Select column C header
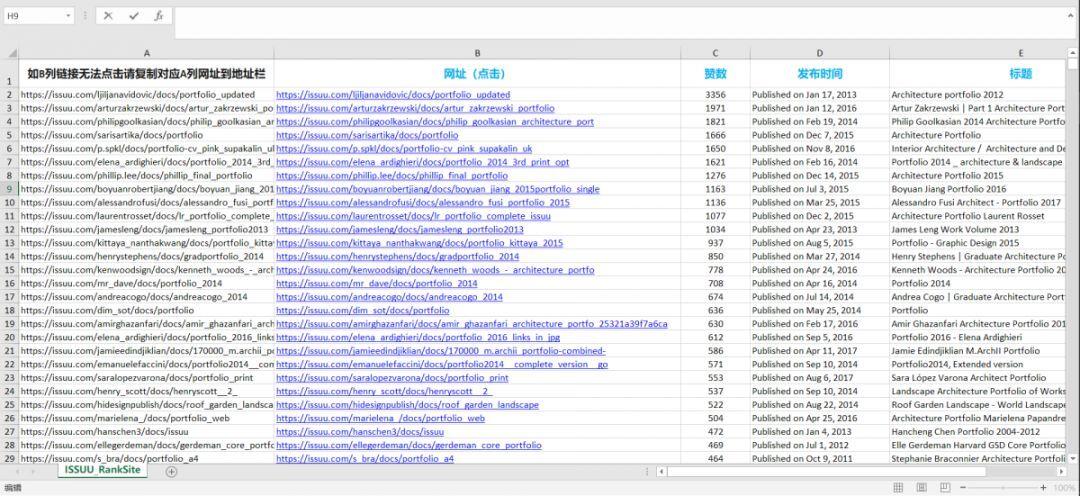This screenshot has width=1080, height=496. 716,53
